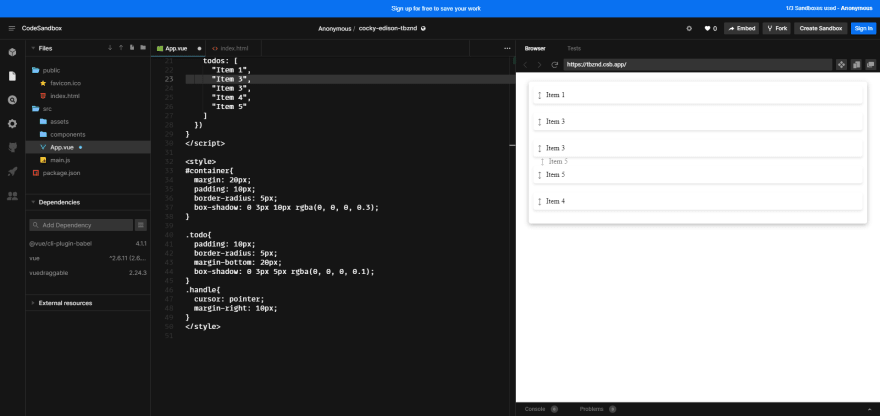Image resolution: width=880 pixels, height=416 pixels.
Task: Expand the bottom console panel chevron
Action: tap(870, 409)
